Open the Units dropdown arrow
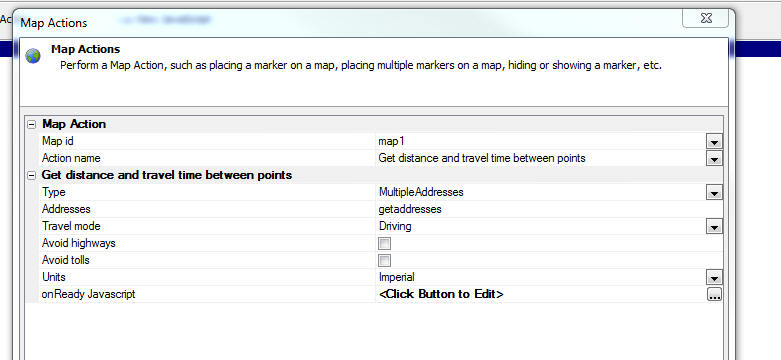The height and width of the screenshot is (360, 781). coord(714,277)
